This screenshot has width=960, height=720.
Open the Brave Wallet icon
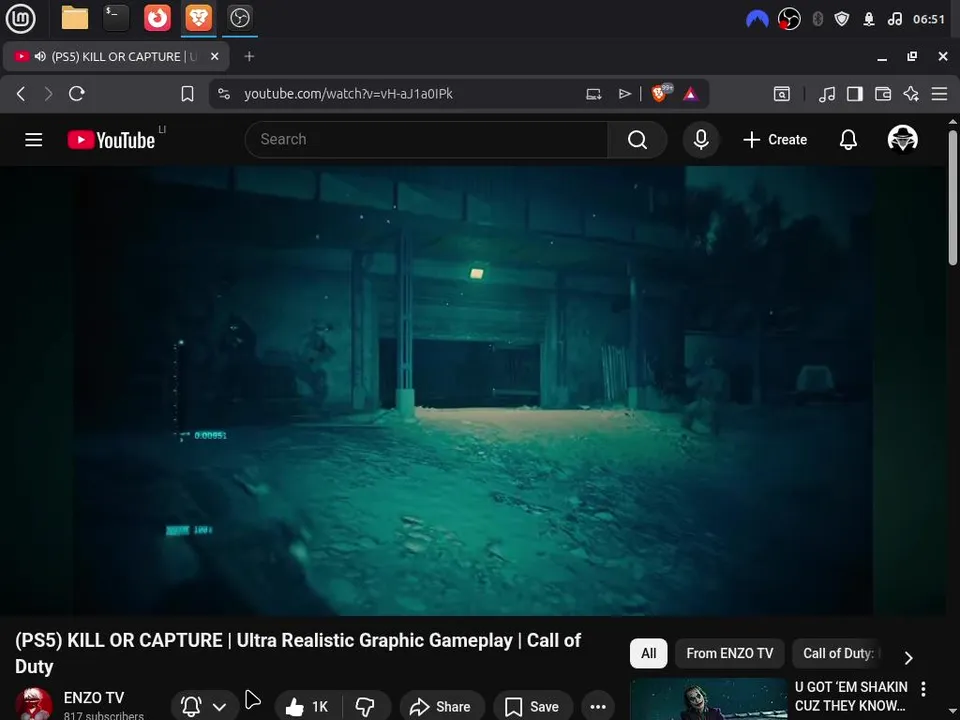[883, 94]
